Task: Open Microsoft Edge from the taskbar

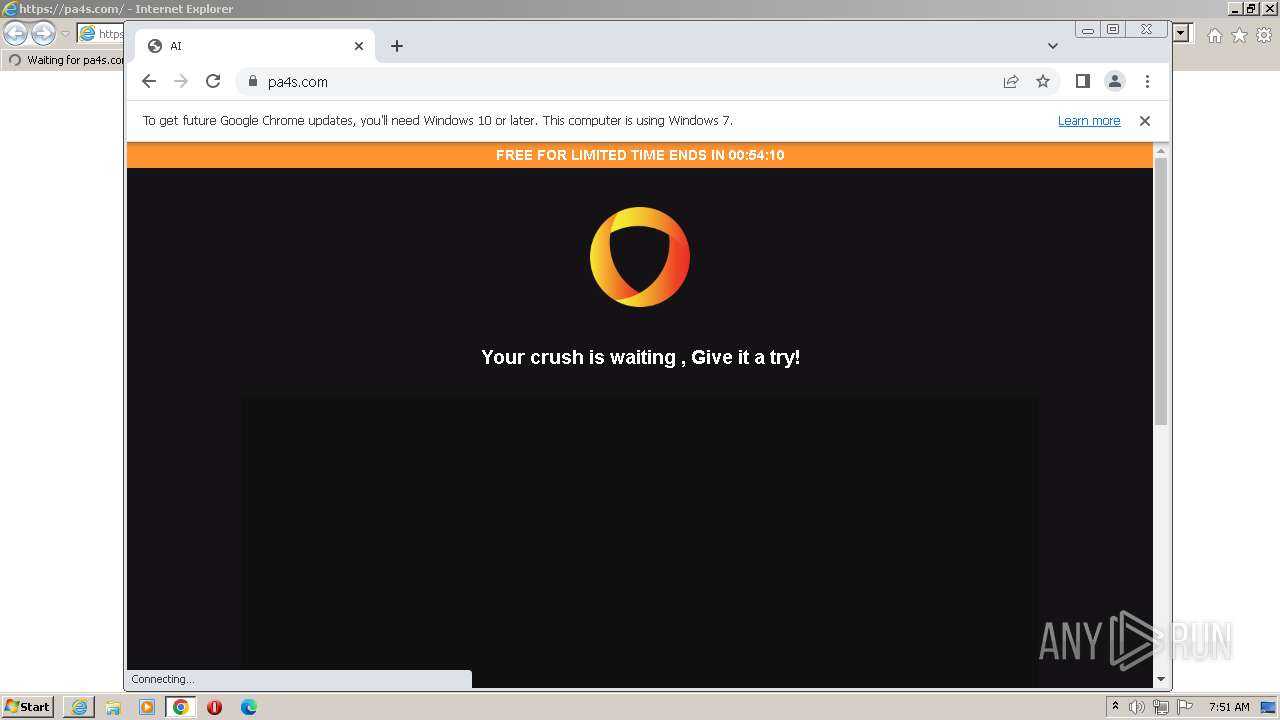Action: [249, 707]
